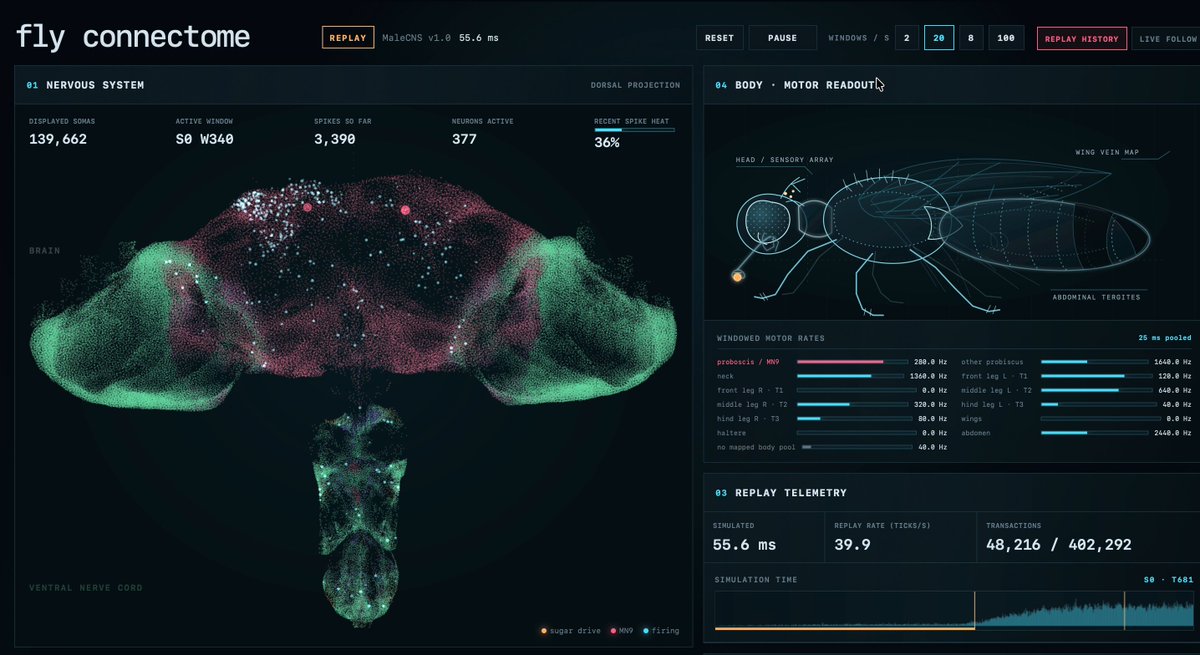This screenshot has height=655, width=1200.
Task: Click the replay rate value 39.9
Action: [x=852, y=545]
